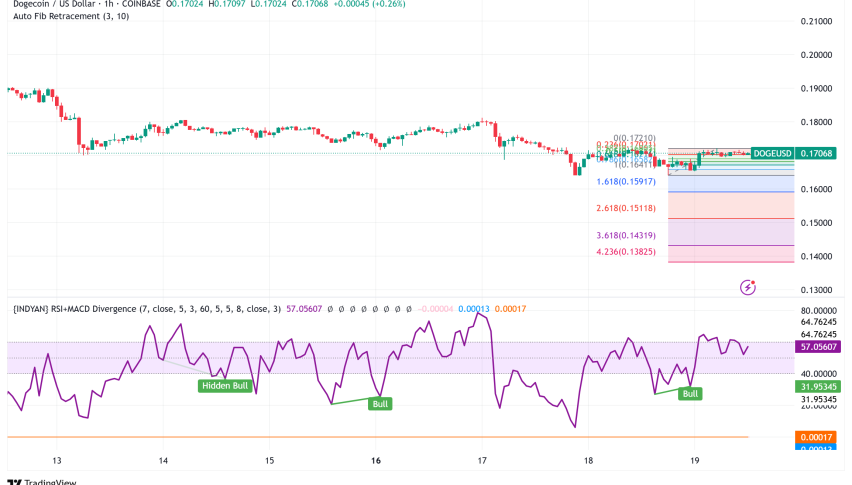The image size is (852, 485).
Task: Click date 13 on the time axis
Action: (x=57, y=461)
